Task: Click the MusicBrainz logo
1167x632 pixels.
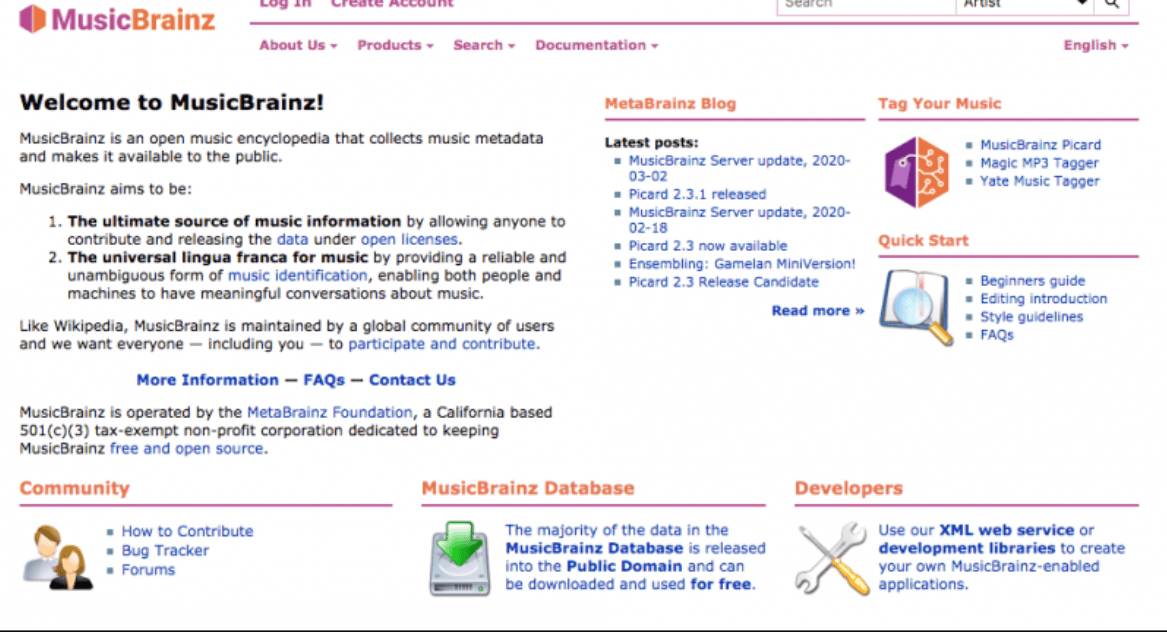Action: 117,19
